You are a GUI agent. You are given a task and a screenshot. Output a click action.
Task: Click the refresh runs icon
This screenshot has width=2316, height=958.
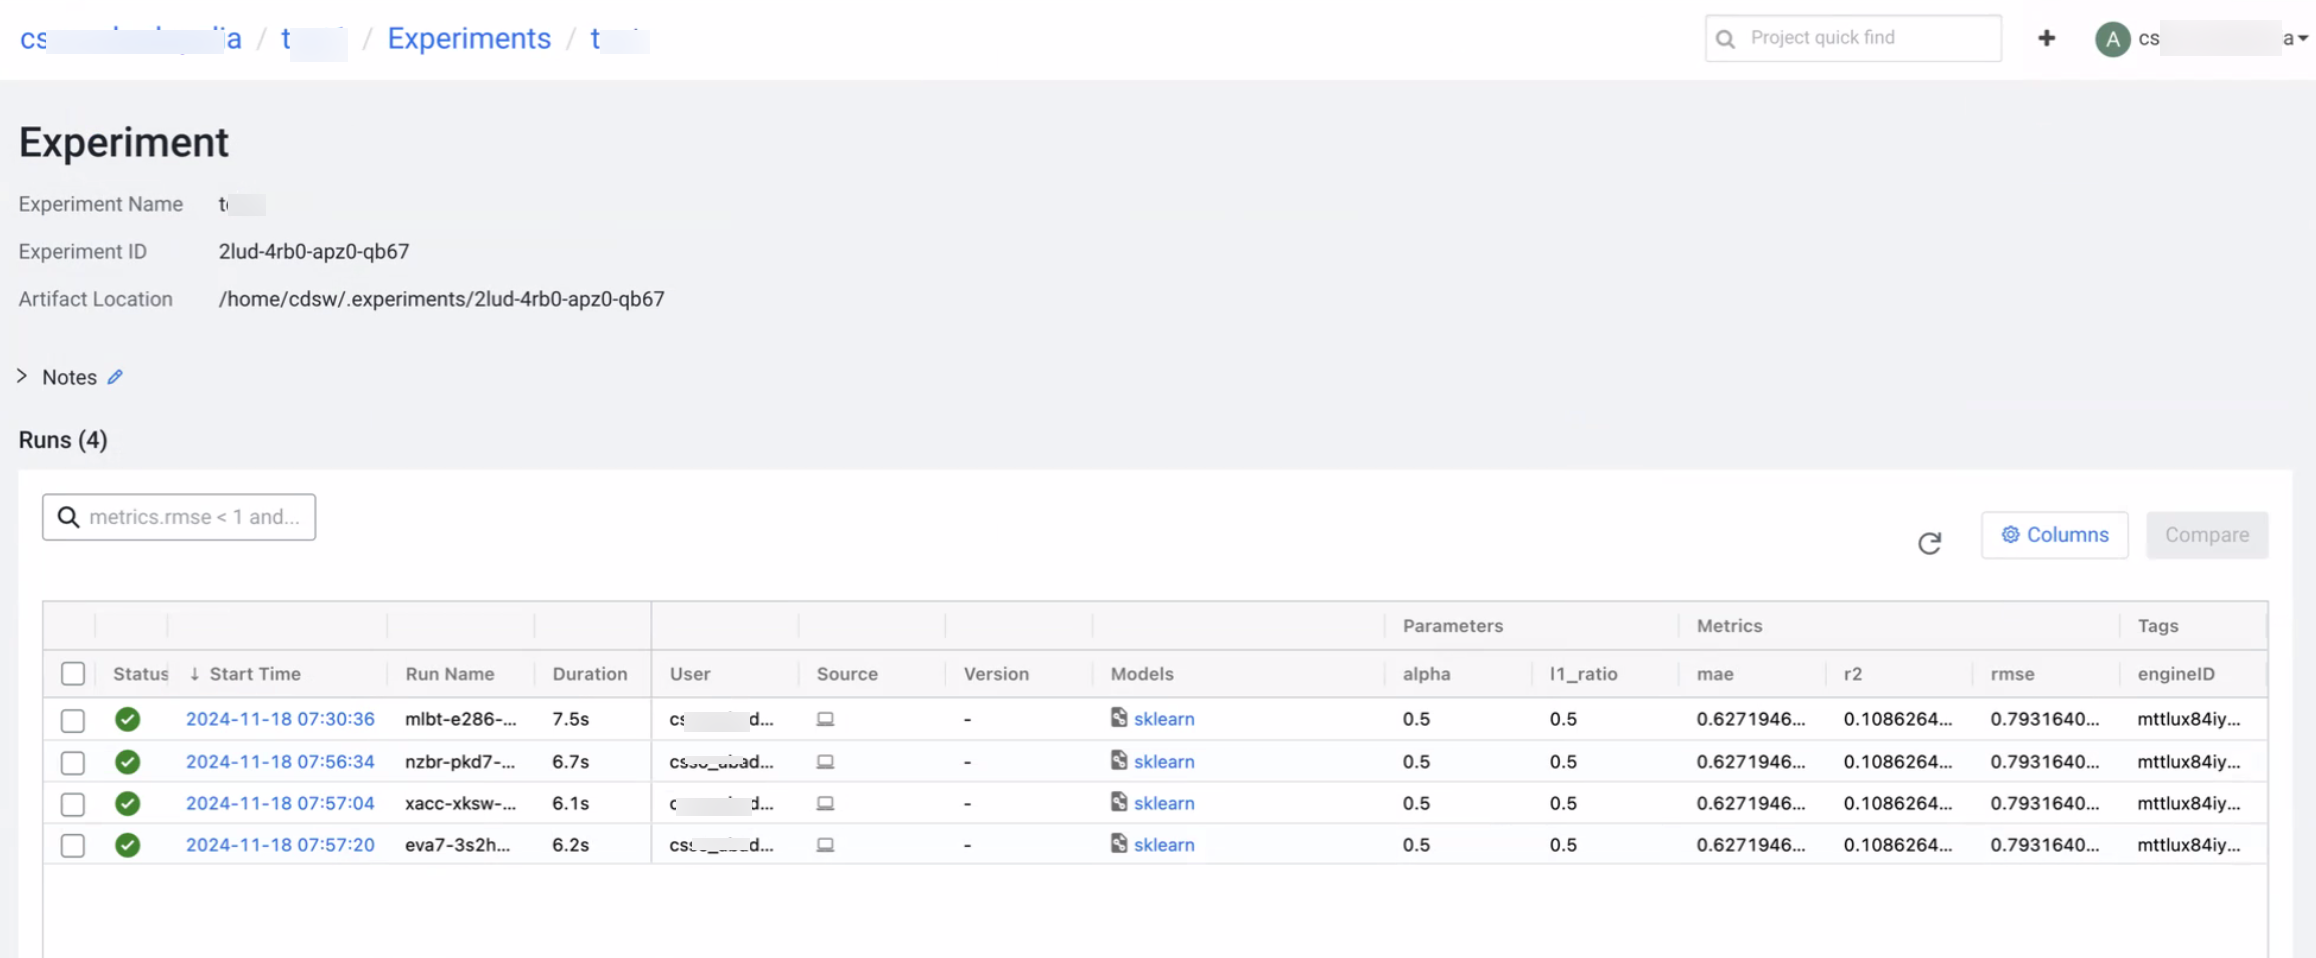(x=1929, y=542)
